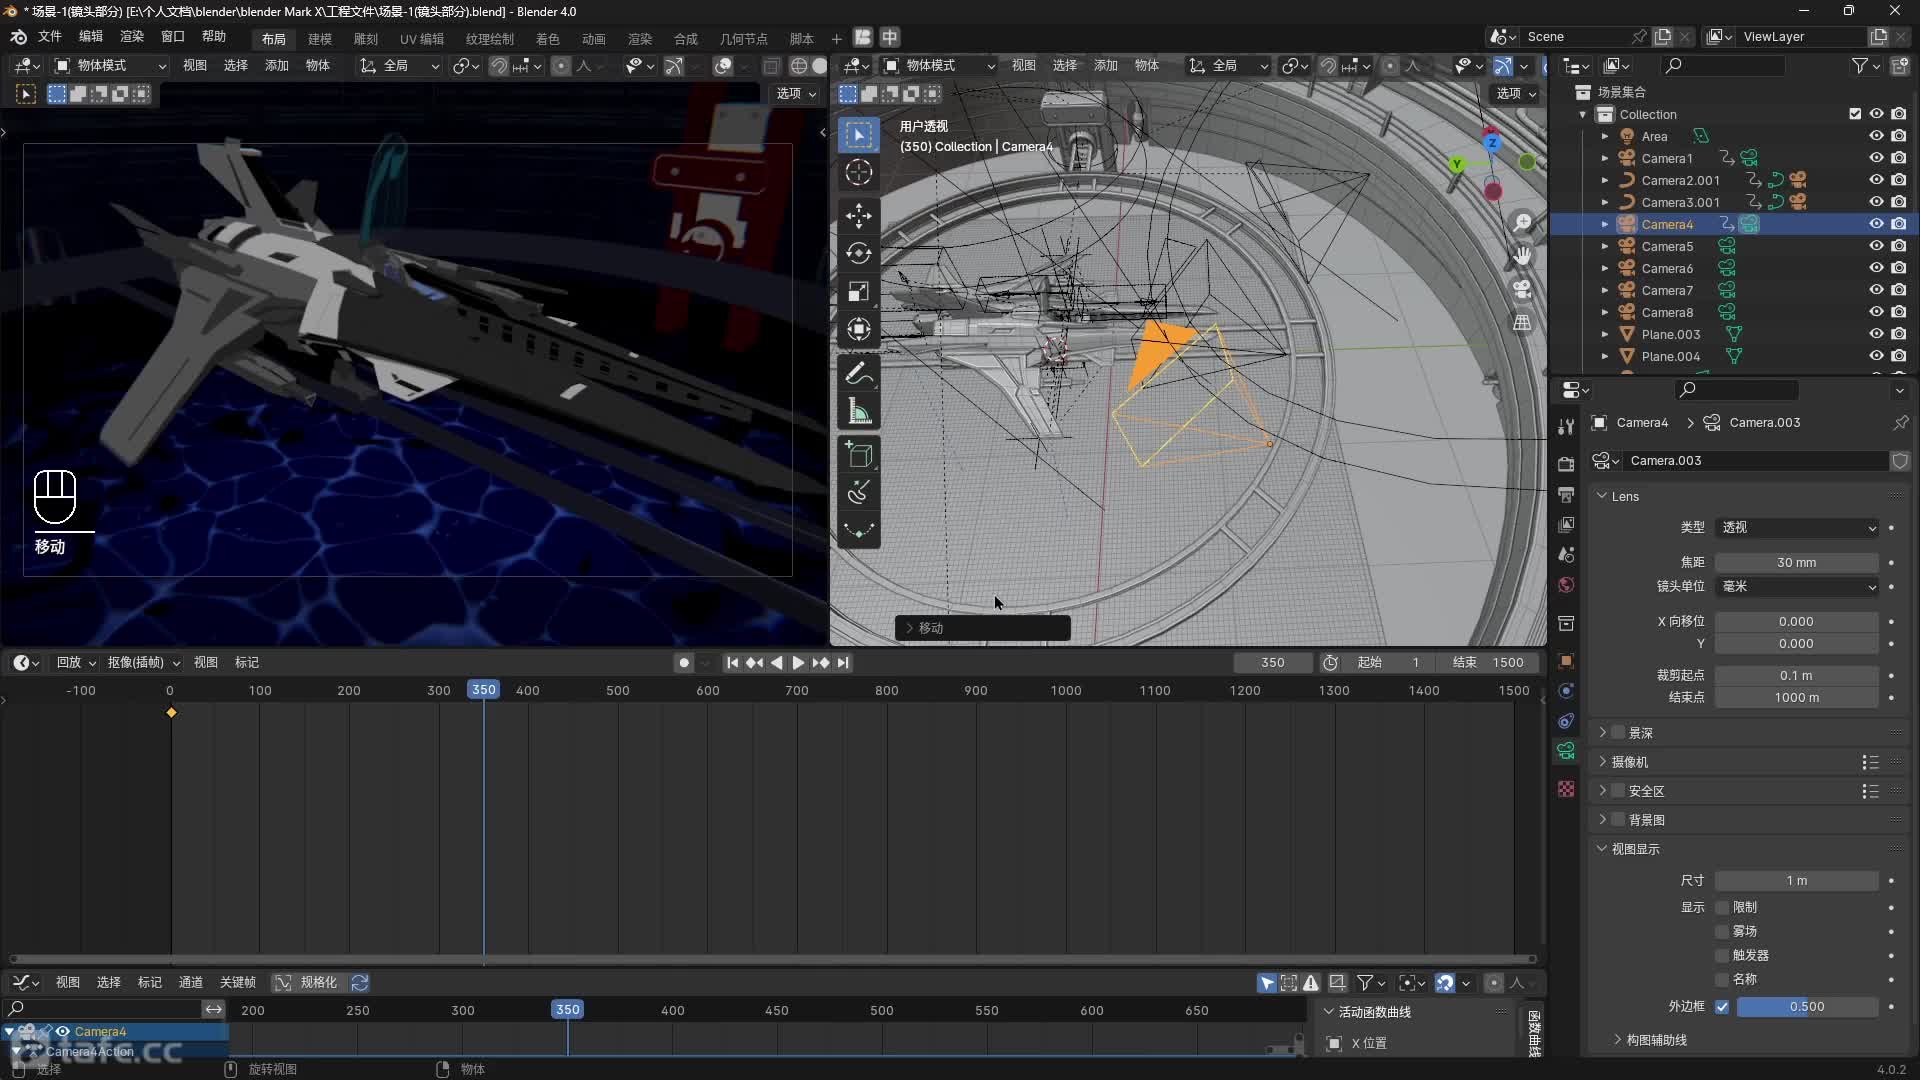Open the timeline 标记 menu

(x=247, y=663)
